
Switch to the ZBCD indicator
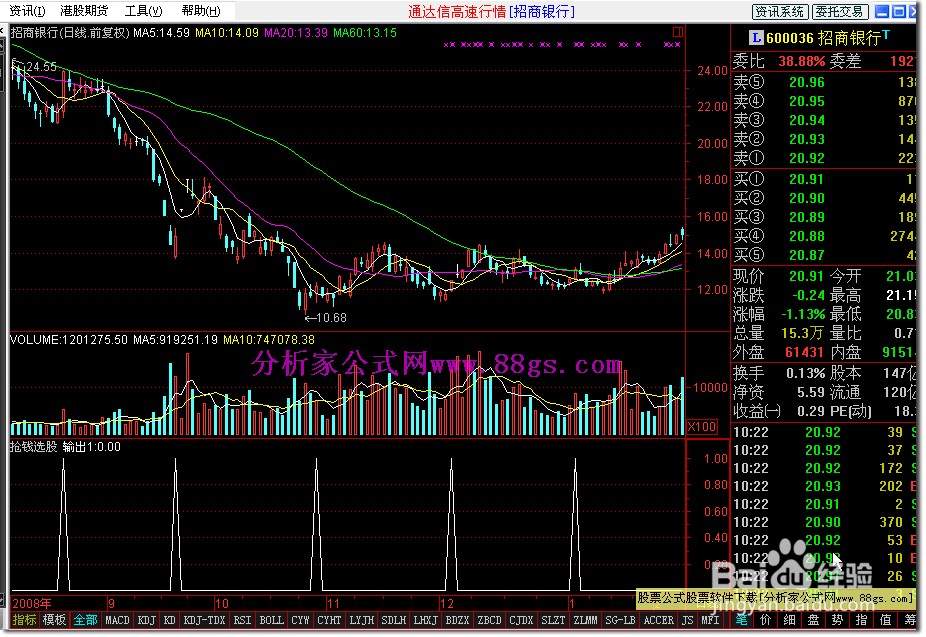click(x=489, y=620)
